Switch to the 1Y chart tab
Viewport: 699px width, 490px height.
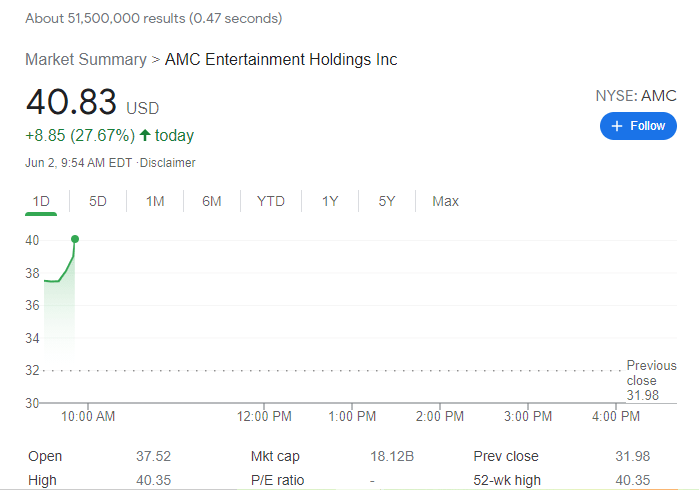point(330,201)
